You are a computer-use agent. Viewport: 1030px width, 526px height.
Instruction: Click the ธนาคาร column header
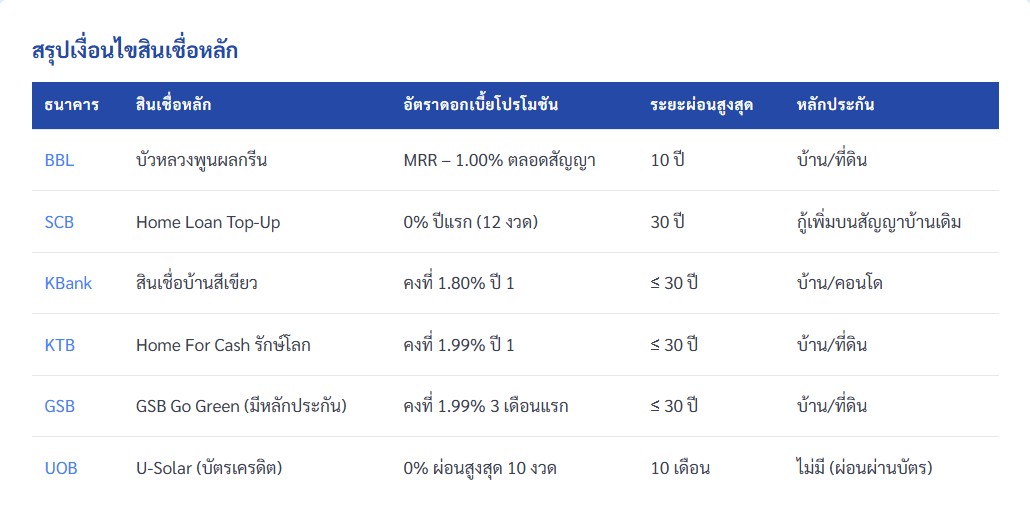coord(72,105)
